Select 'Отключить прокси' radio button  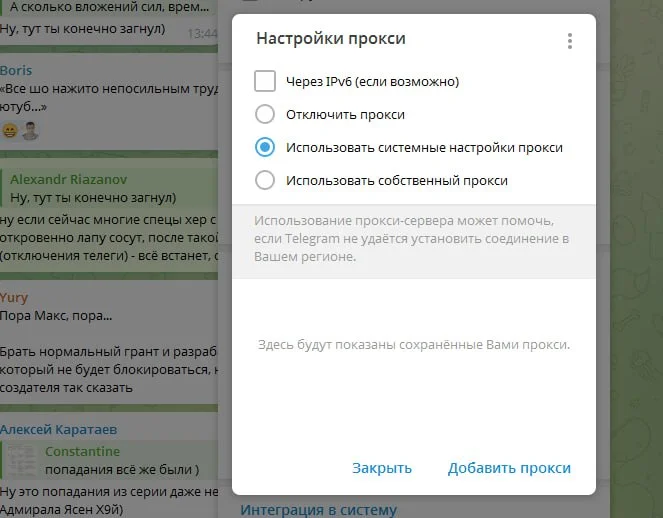265,114
